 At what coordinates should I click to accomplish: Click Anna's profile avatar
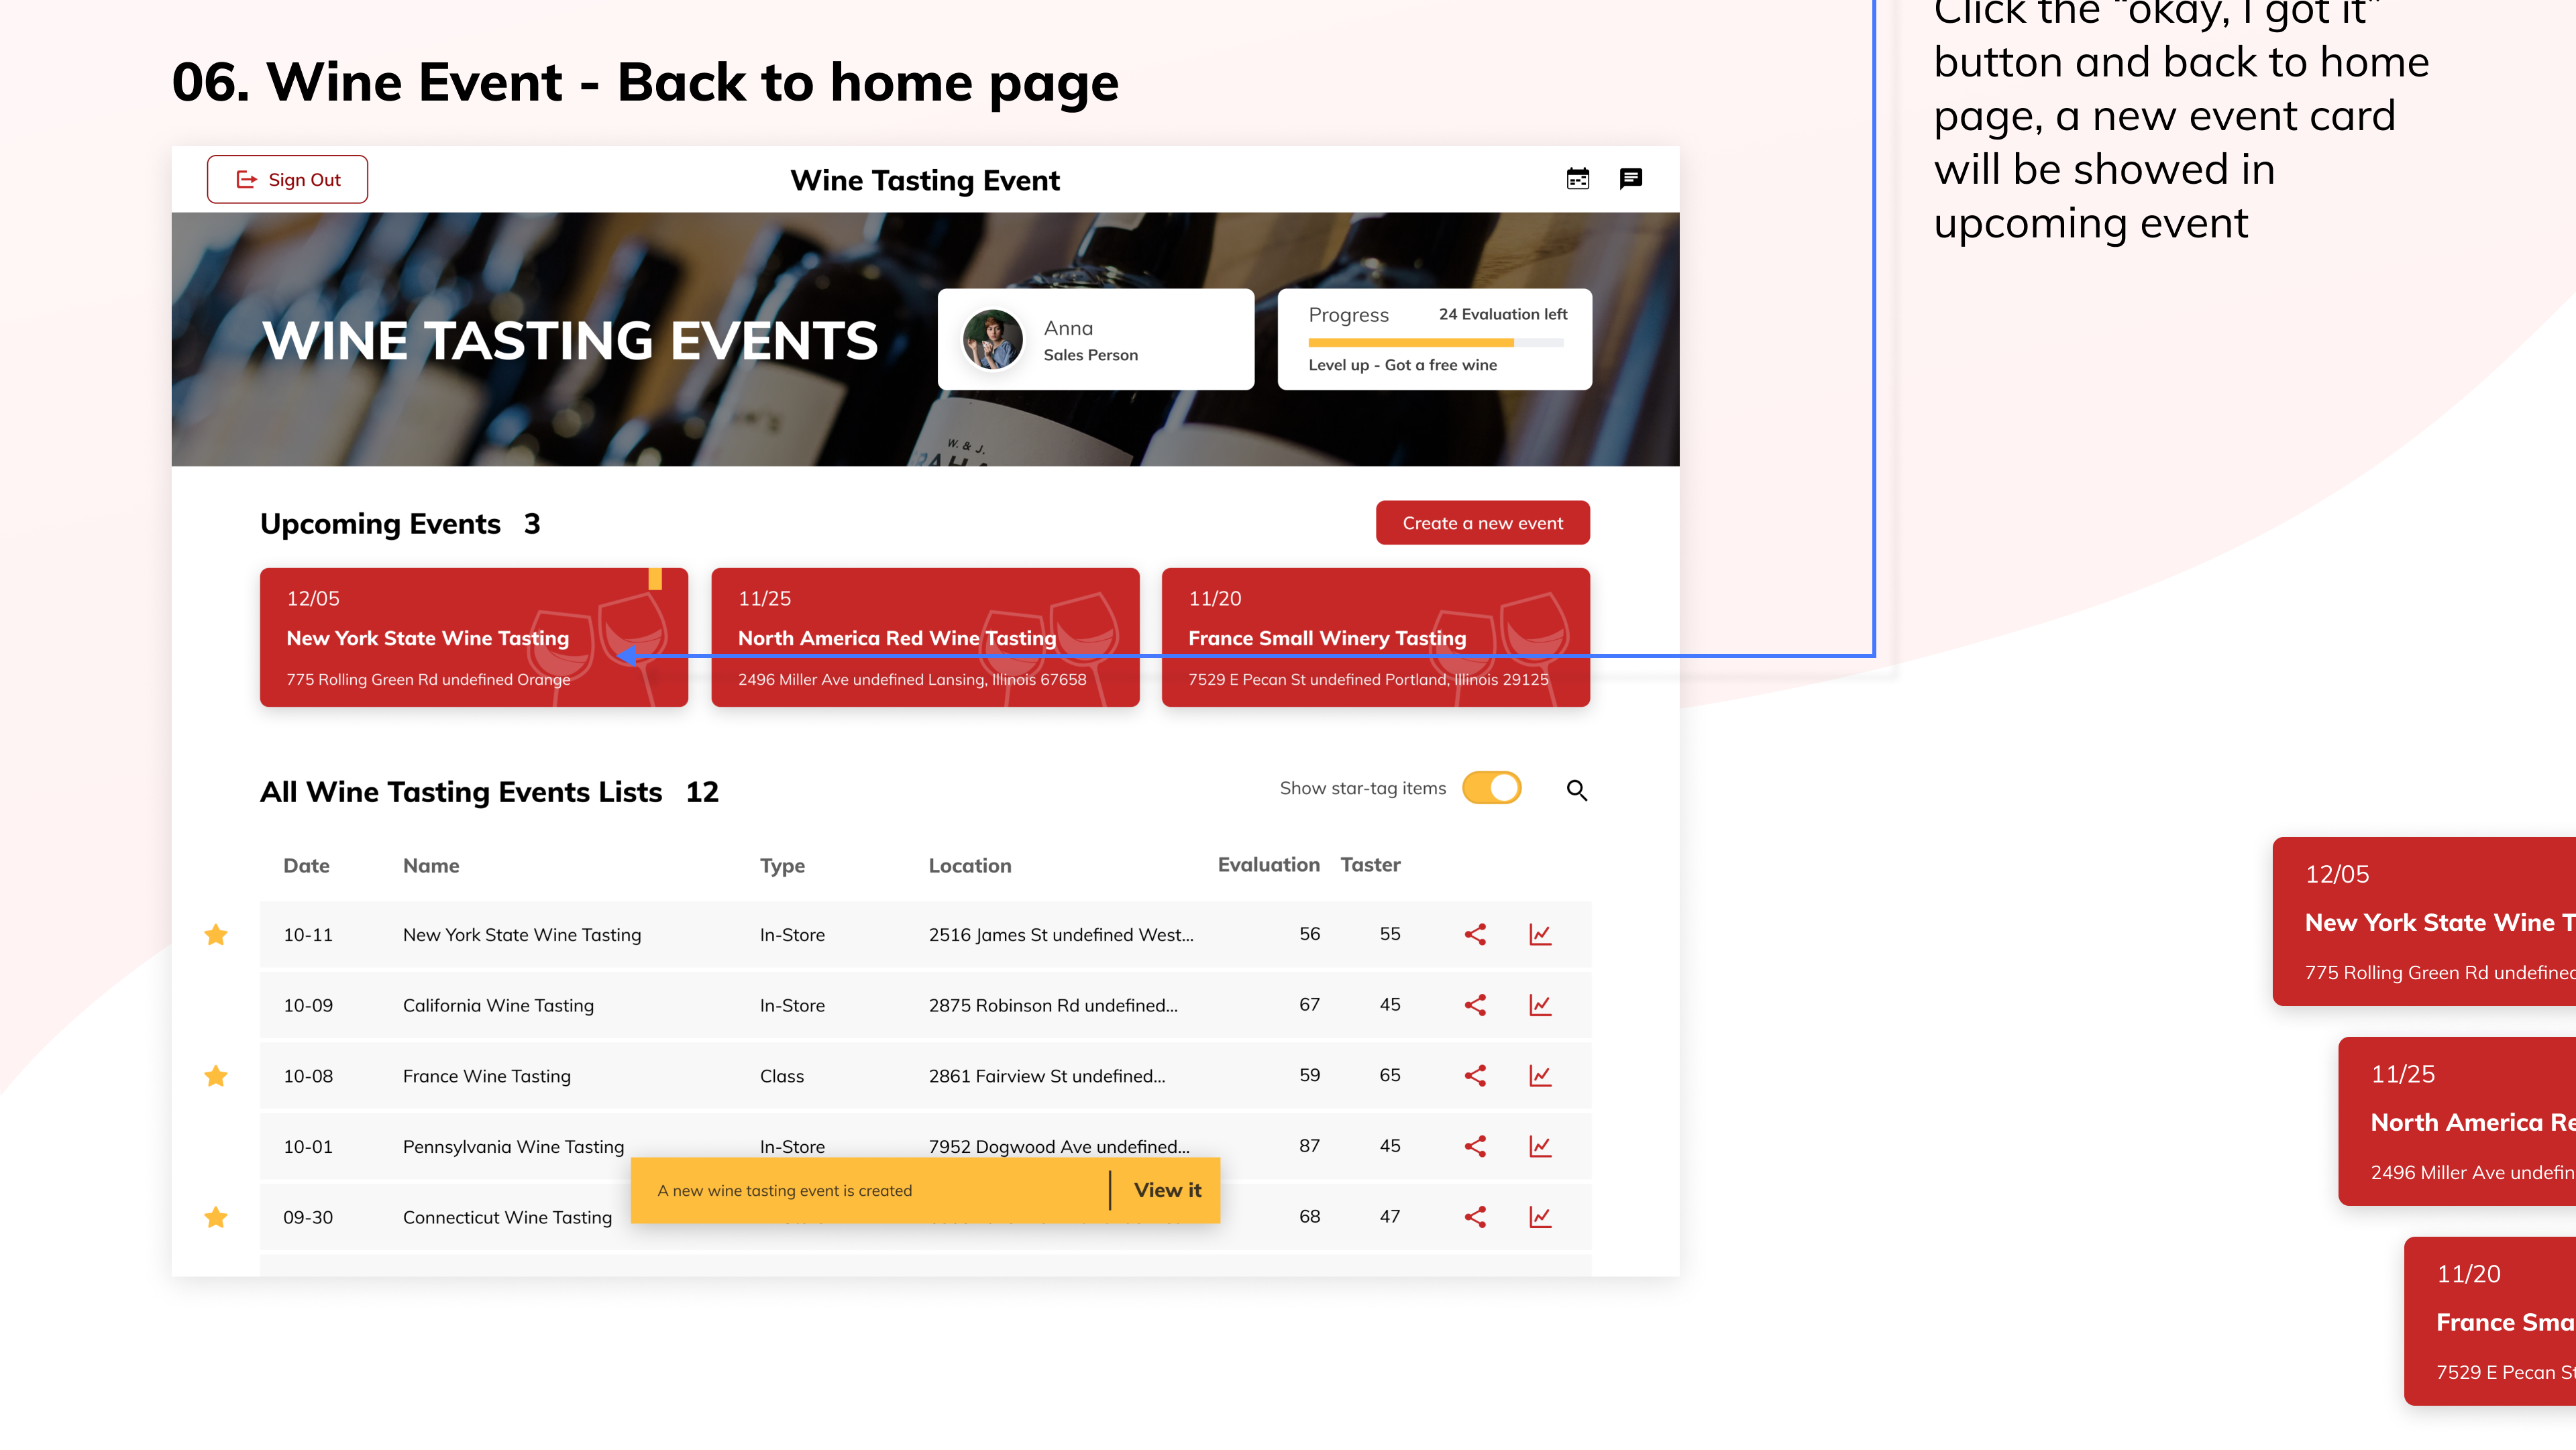click(x=992, y=340)
